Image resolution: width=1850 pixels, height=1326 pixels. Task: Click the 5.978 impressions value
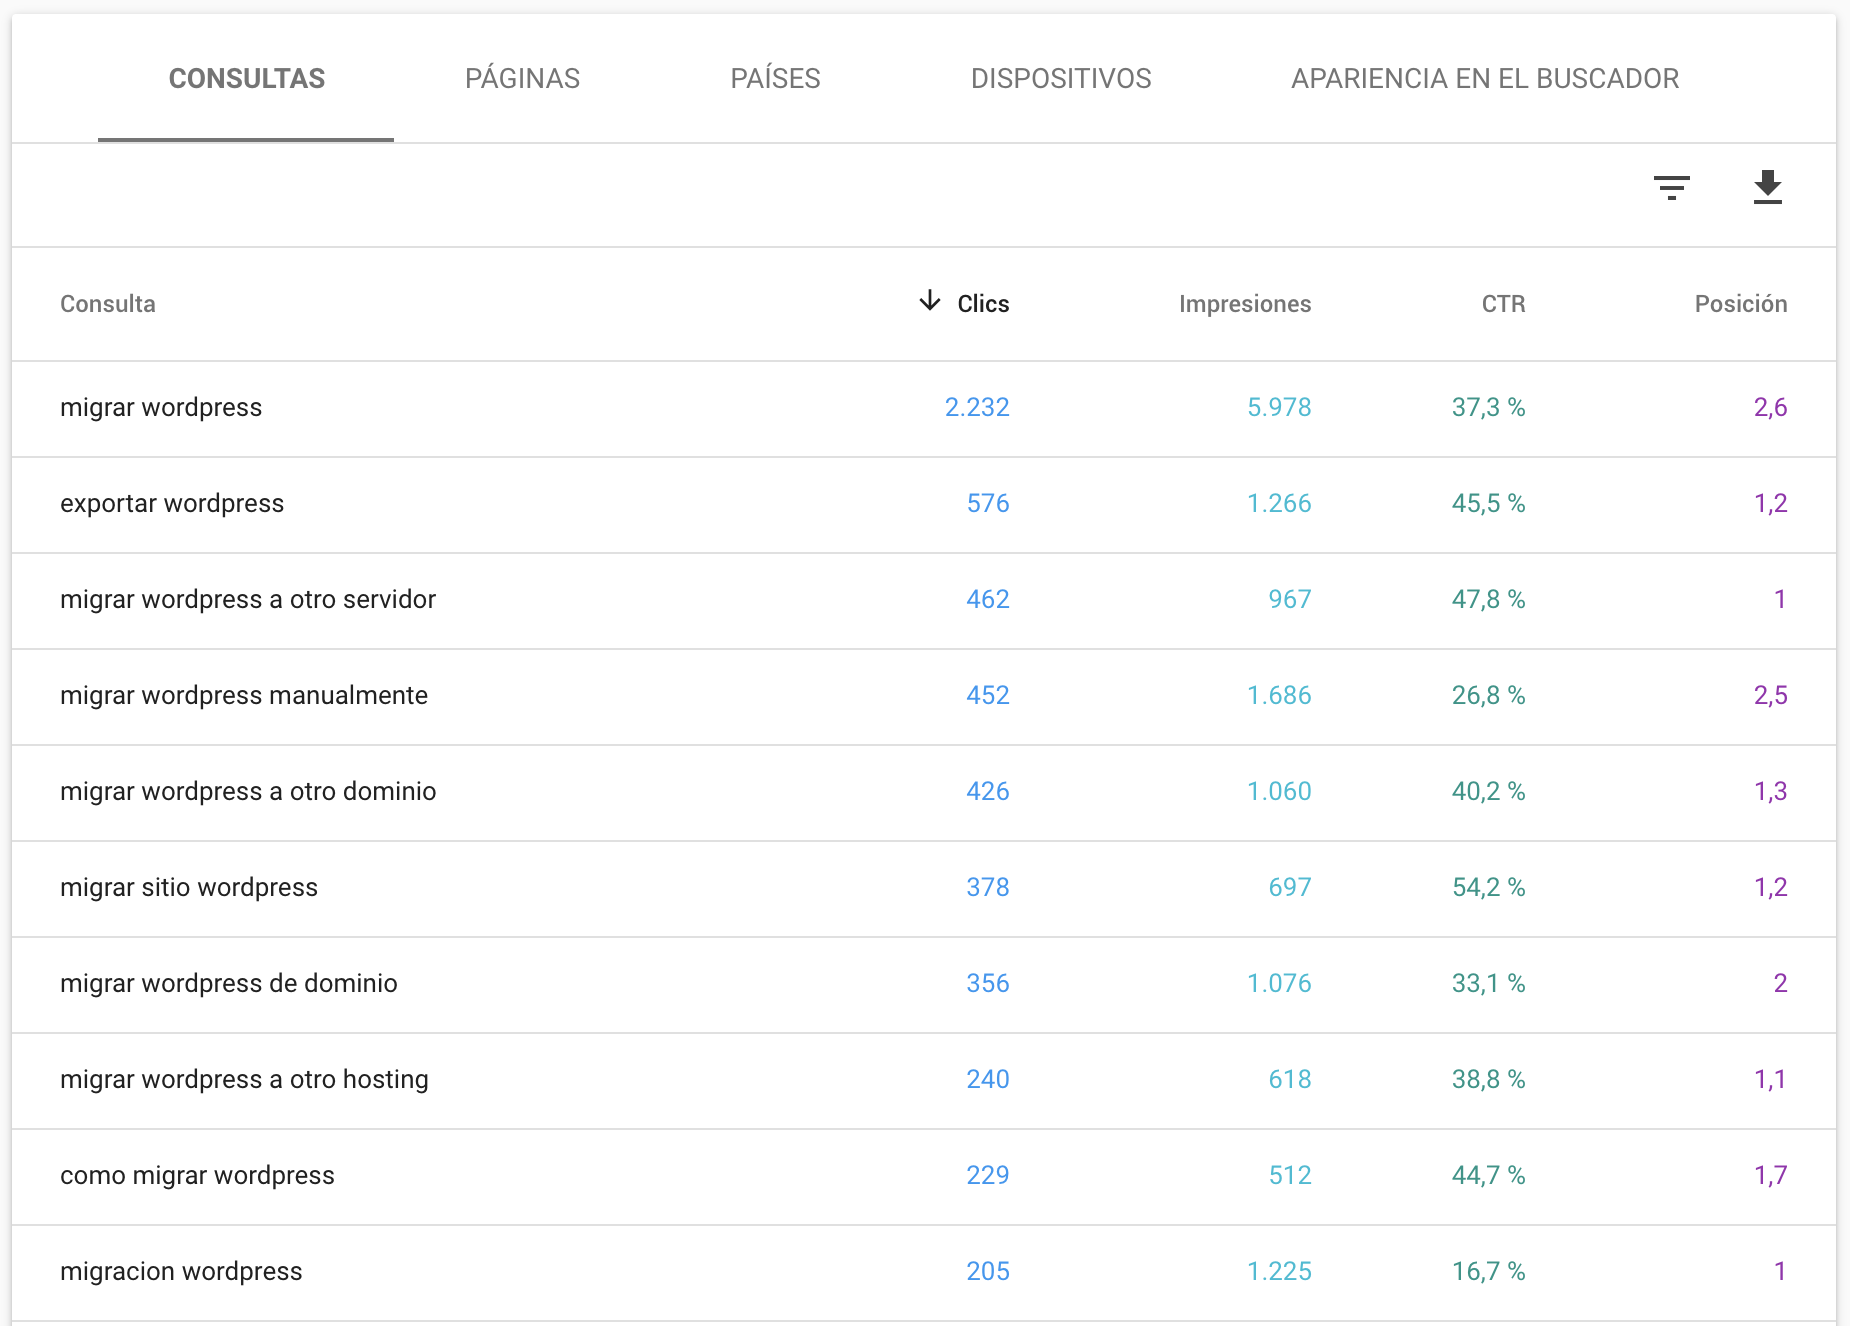point(1279,407)
